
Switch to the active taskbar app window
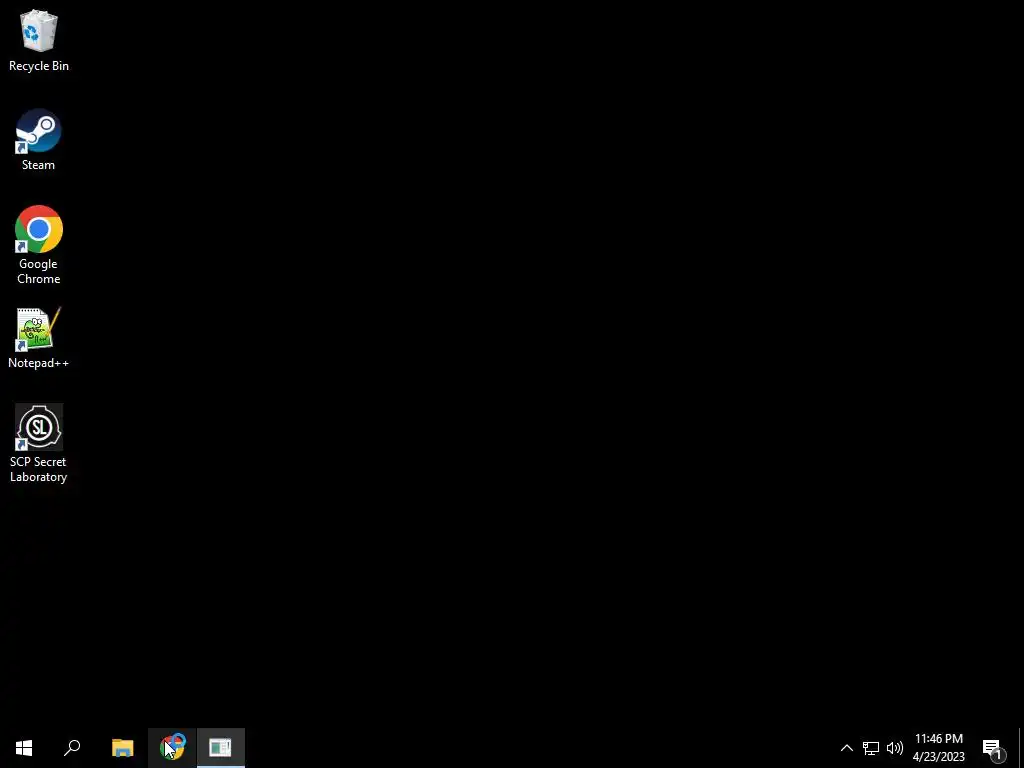(221, 748)
